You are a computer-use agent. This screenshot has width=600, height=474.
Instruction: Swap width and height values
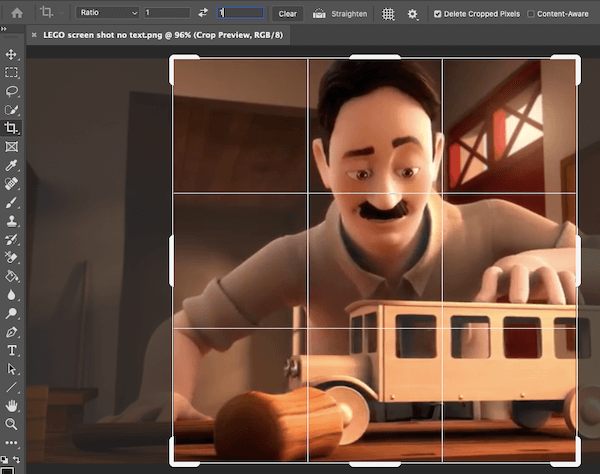(203, 13)
